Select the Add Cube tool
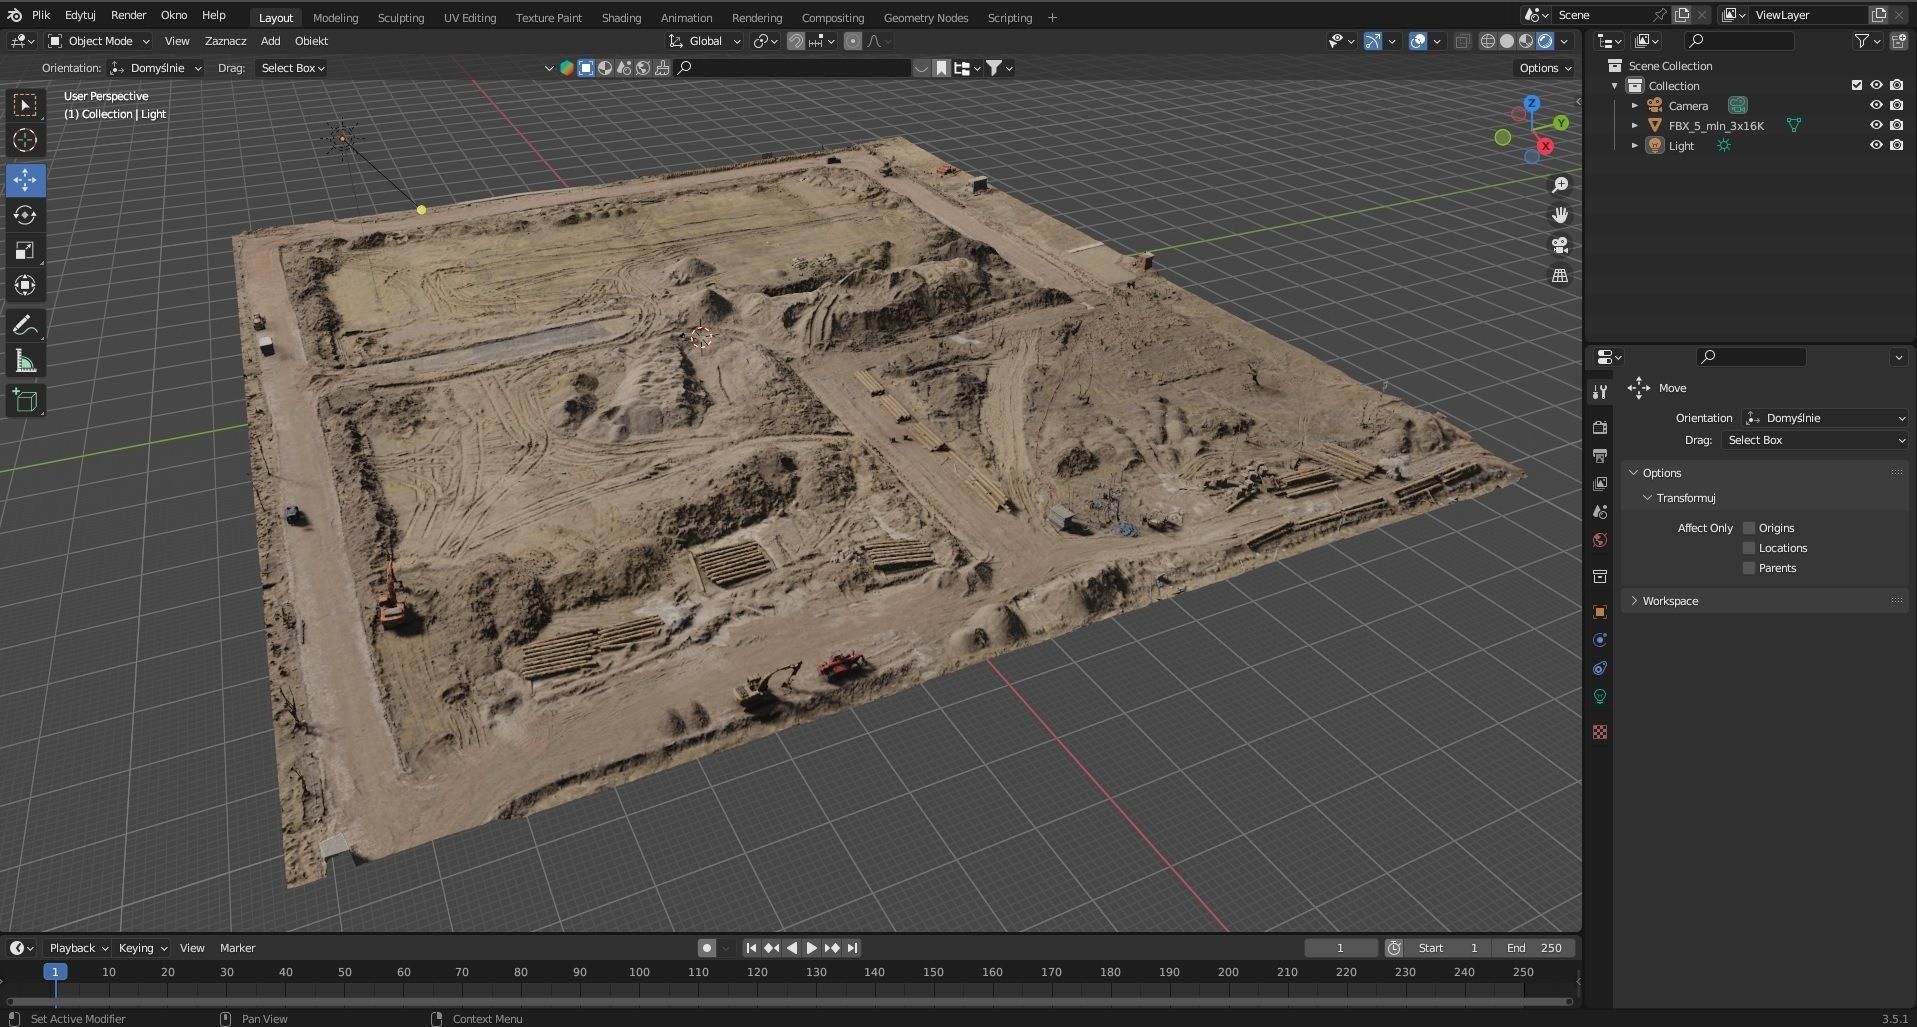This screenshot has height=1027, width=1917. 25,401
